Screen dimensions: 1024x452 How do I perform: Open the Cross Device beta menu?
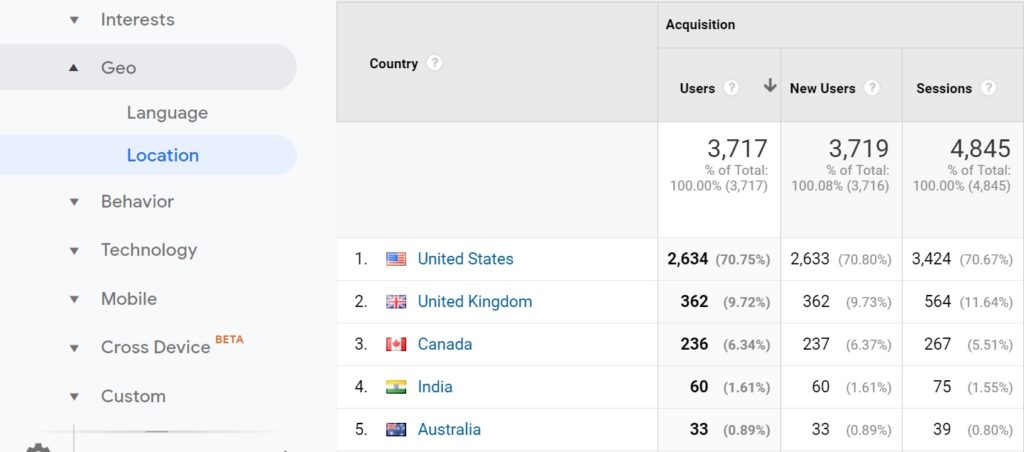(x=155, y=347)
